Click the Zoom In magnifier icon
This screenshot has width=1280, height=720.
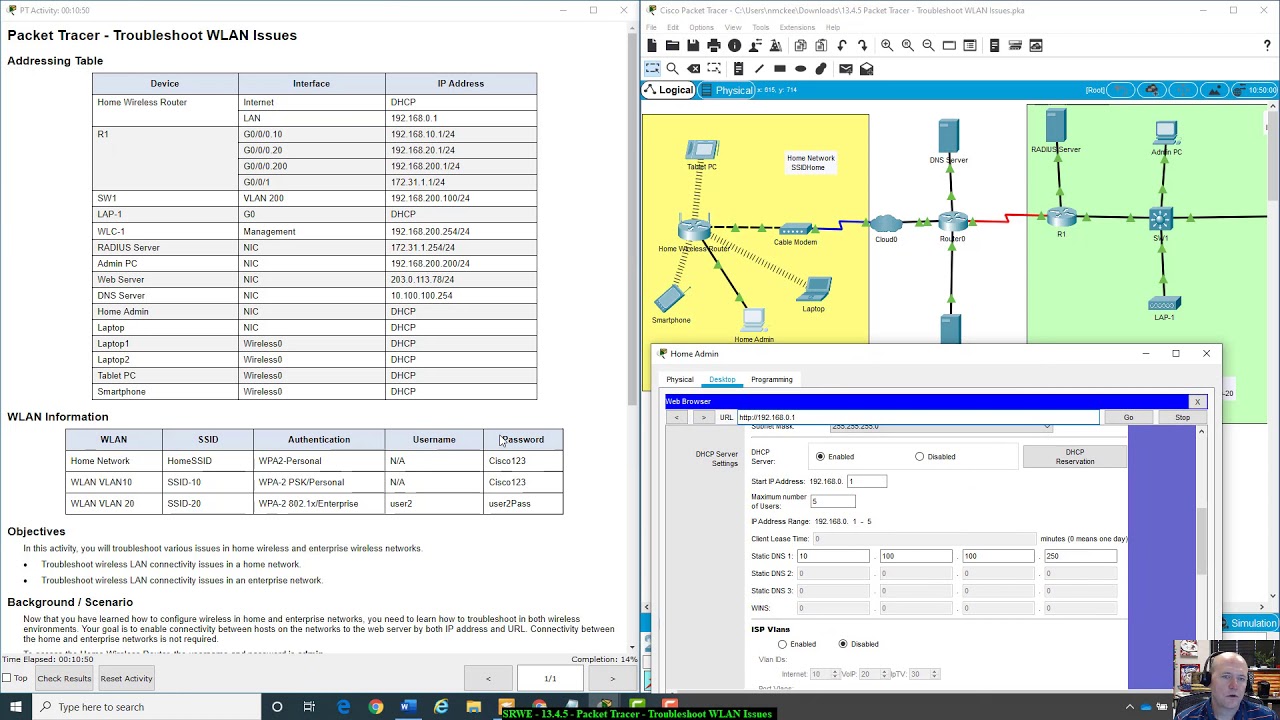click(887, 45)
